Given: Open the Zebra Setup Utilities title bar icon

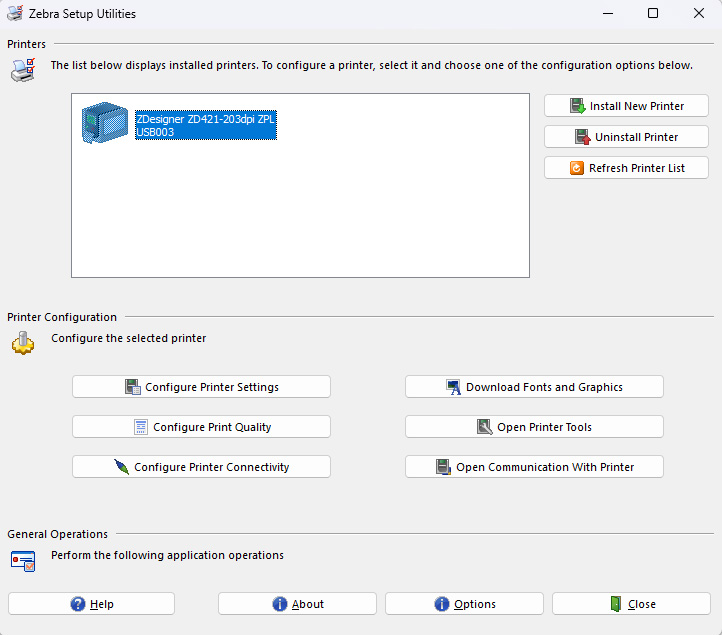Looking at the screenshot, I should coord(14,14).
